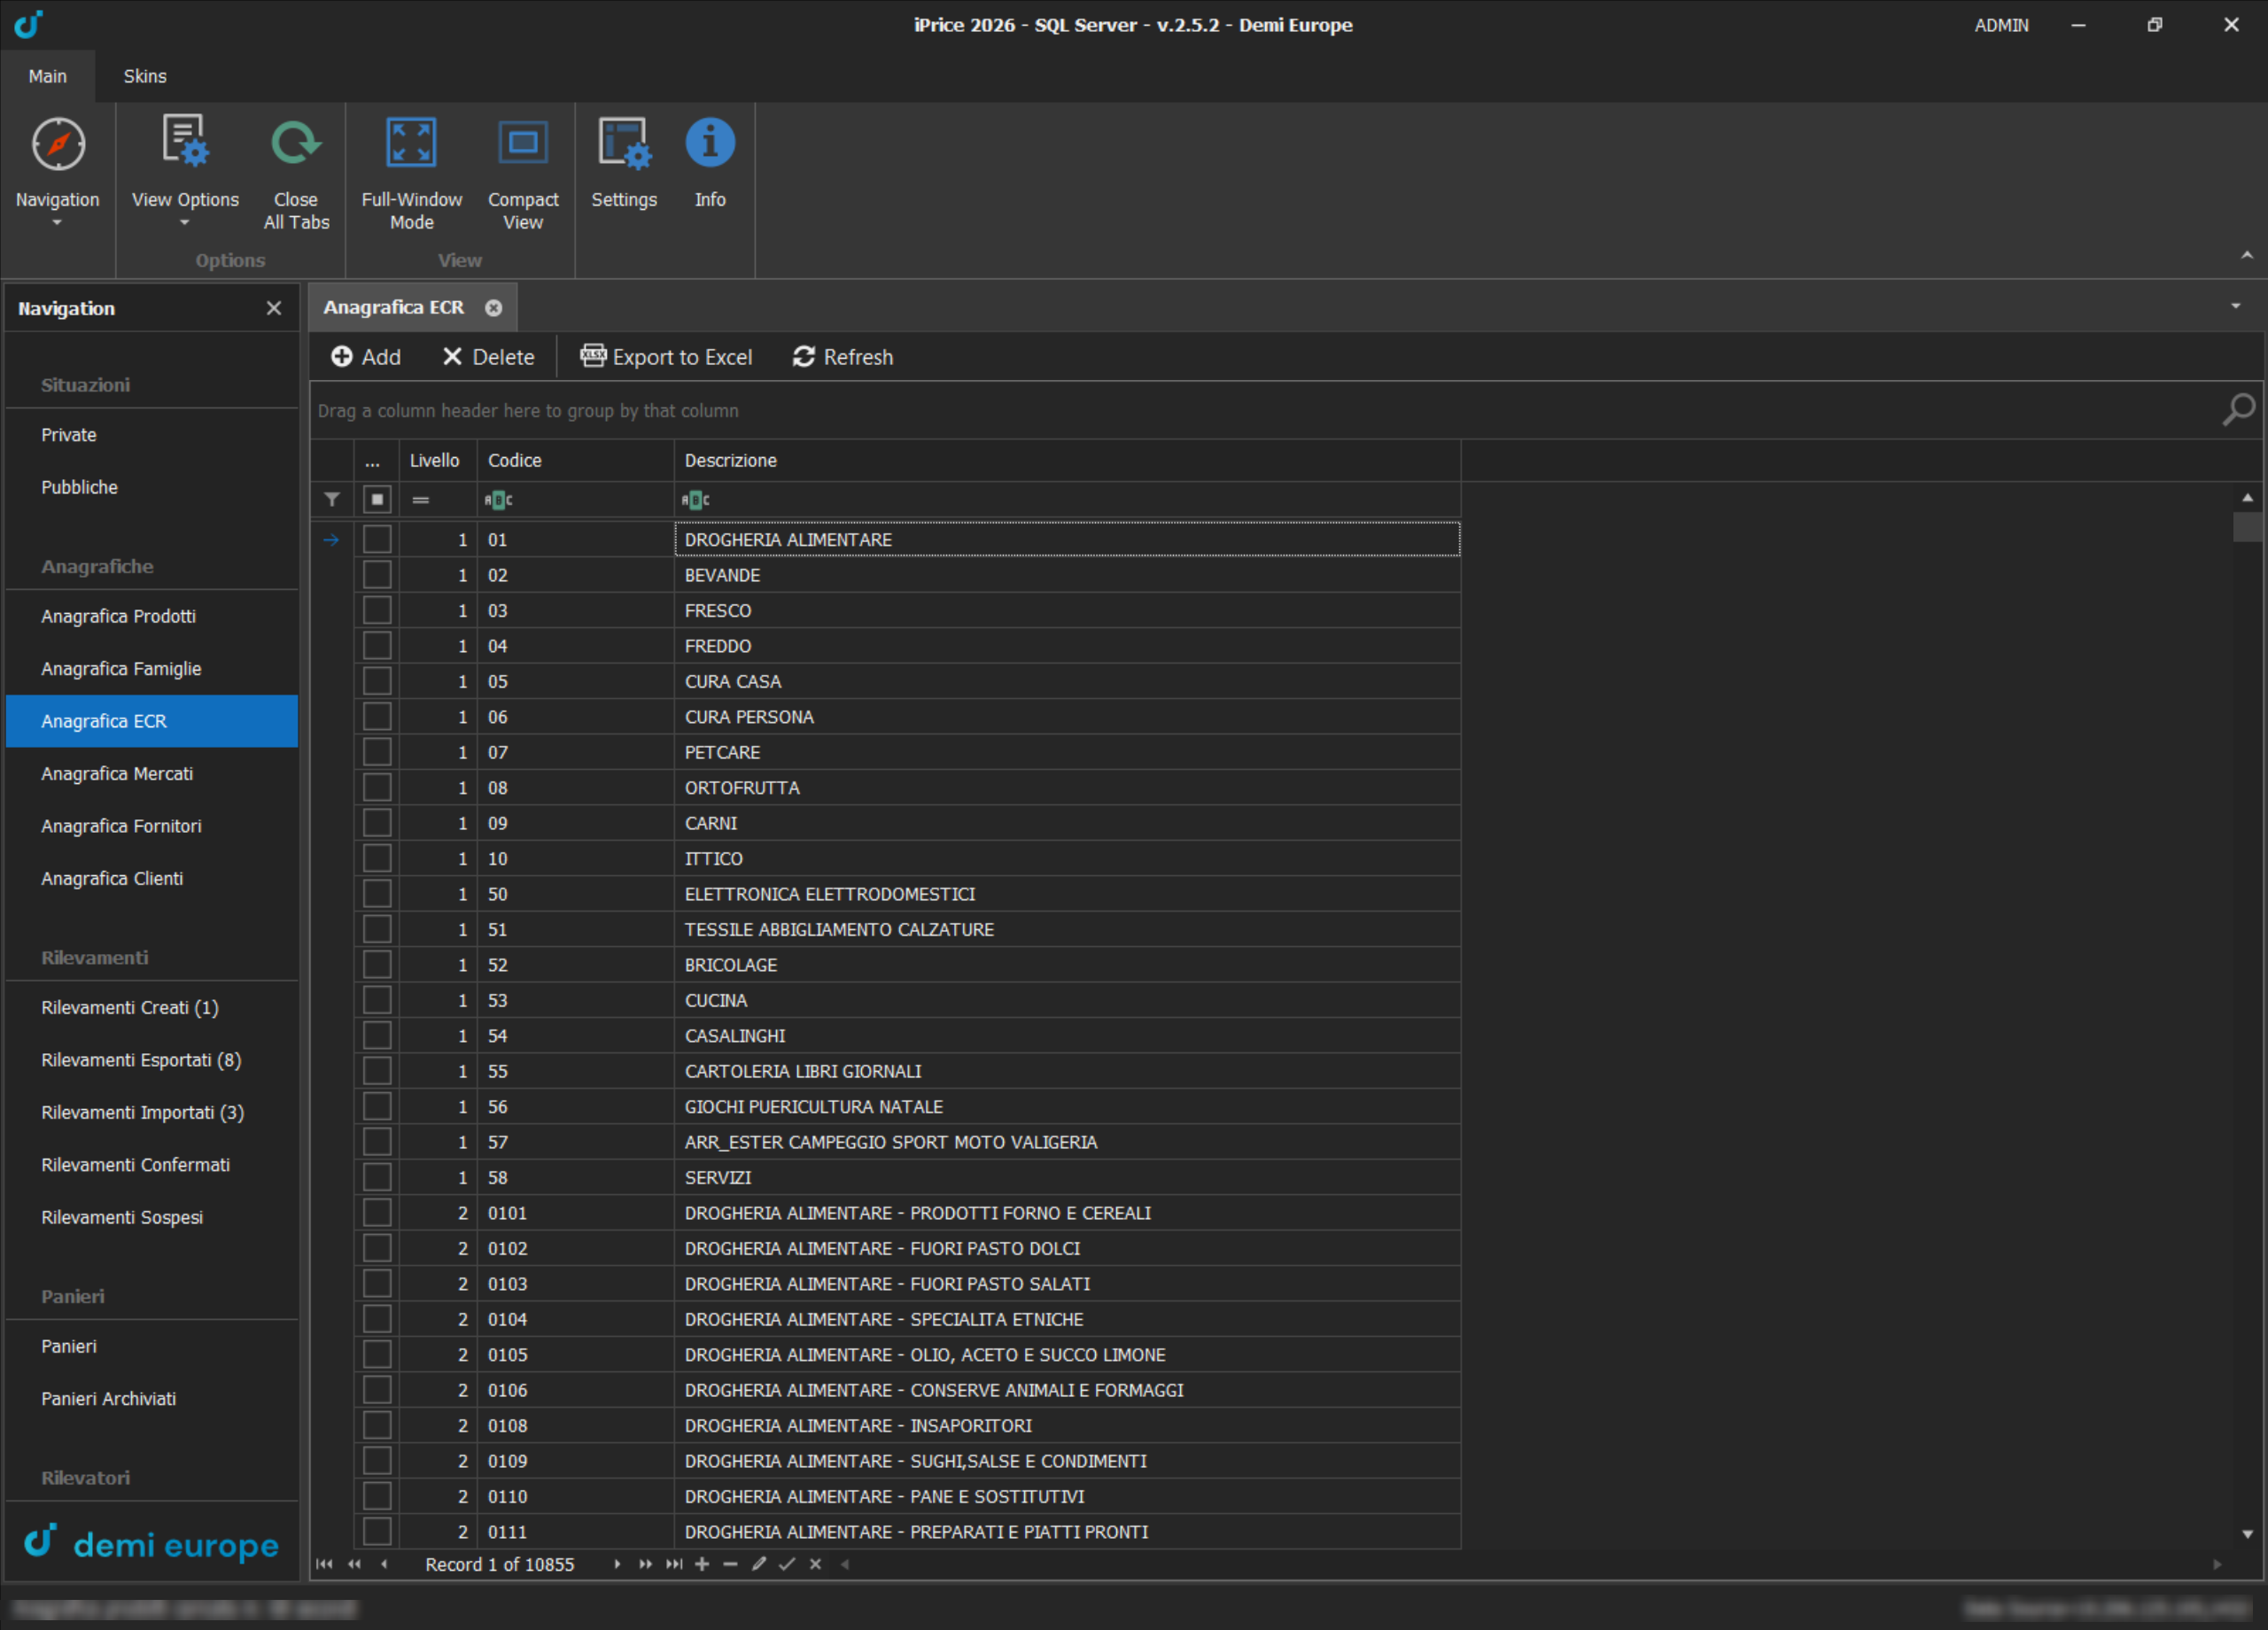Go to the first record in navigator
2268x1630 pixels.
click(324, 1564)
